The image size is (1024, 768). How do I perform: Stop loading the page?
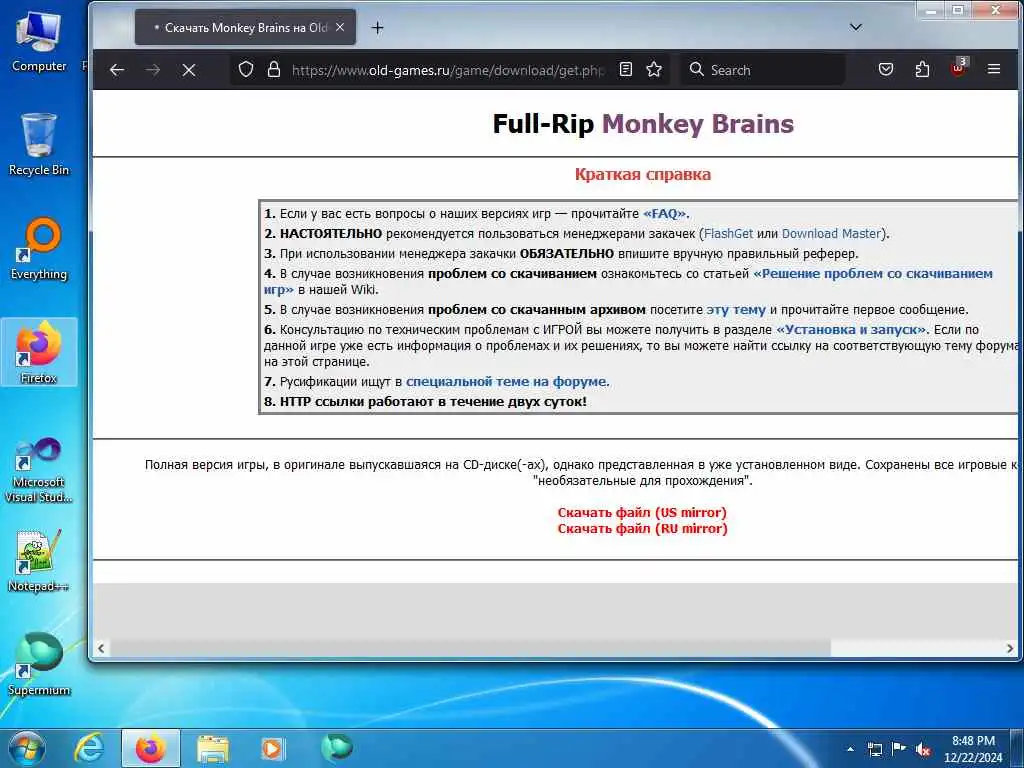coord(189,70)
